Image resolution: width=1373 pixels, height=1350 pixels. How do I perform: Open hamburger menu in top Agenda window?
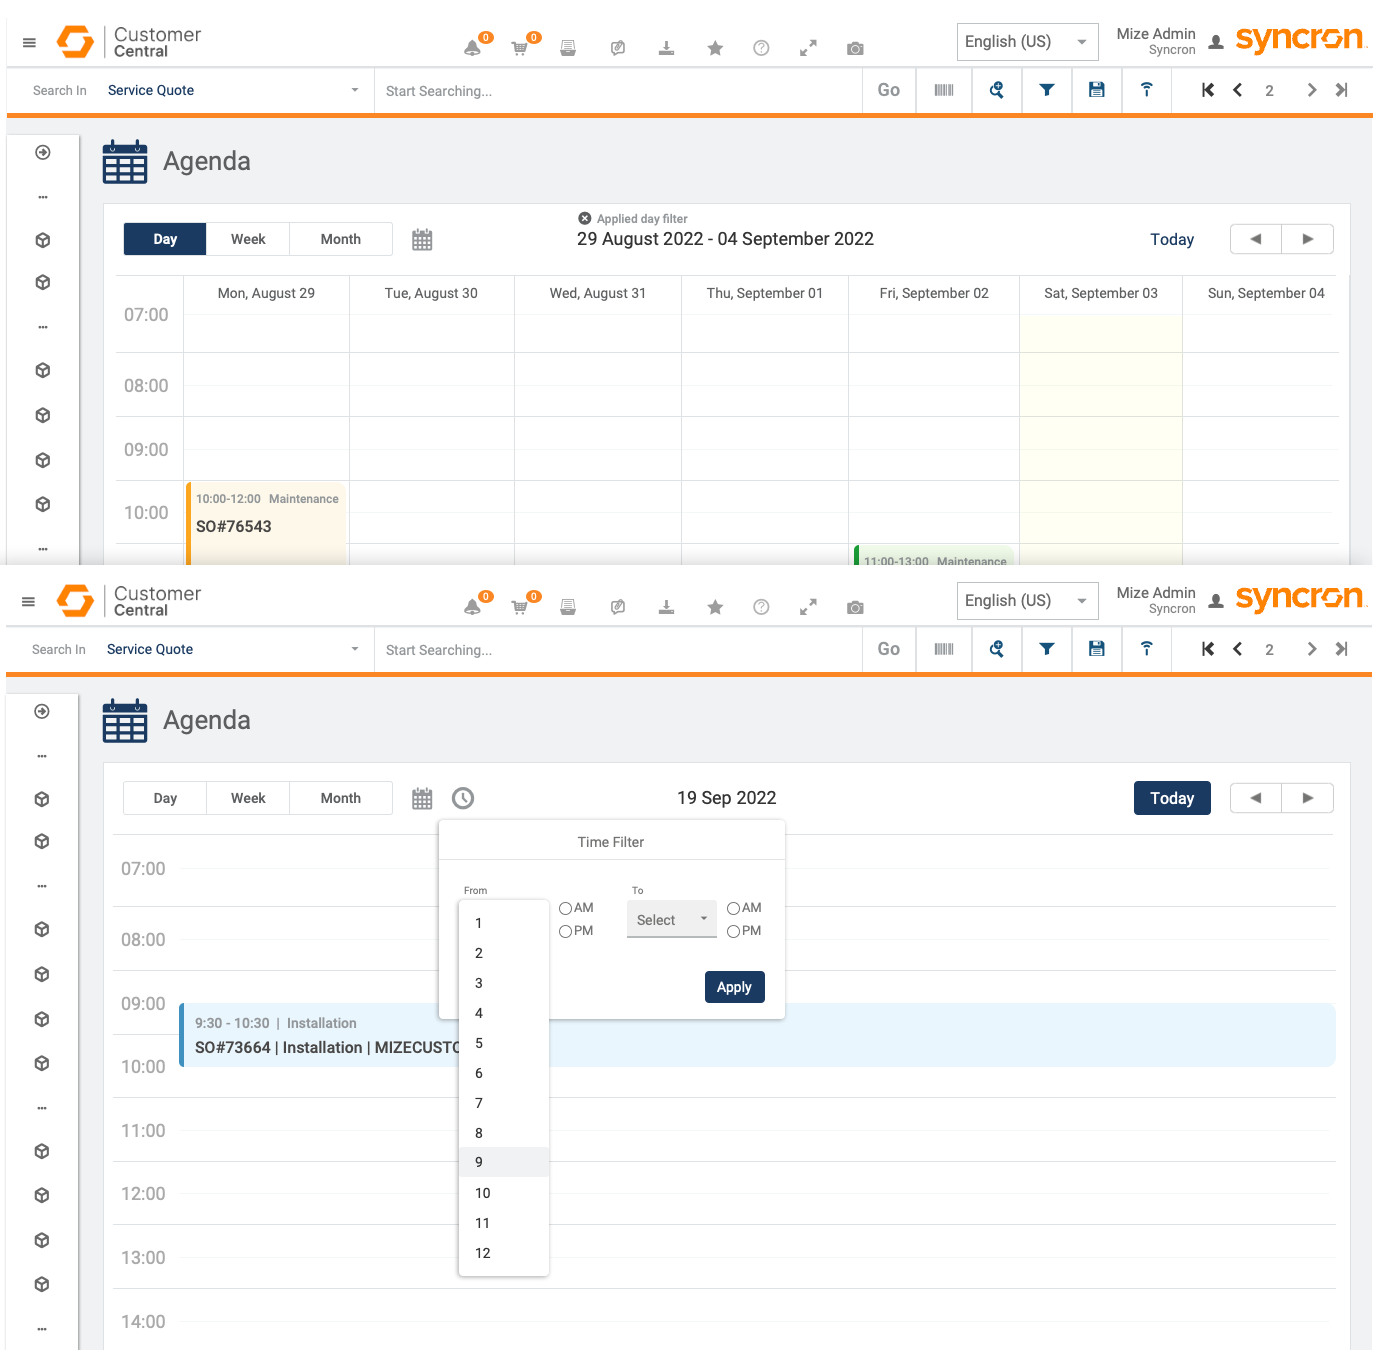click(x=29, y=42)
